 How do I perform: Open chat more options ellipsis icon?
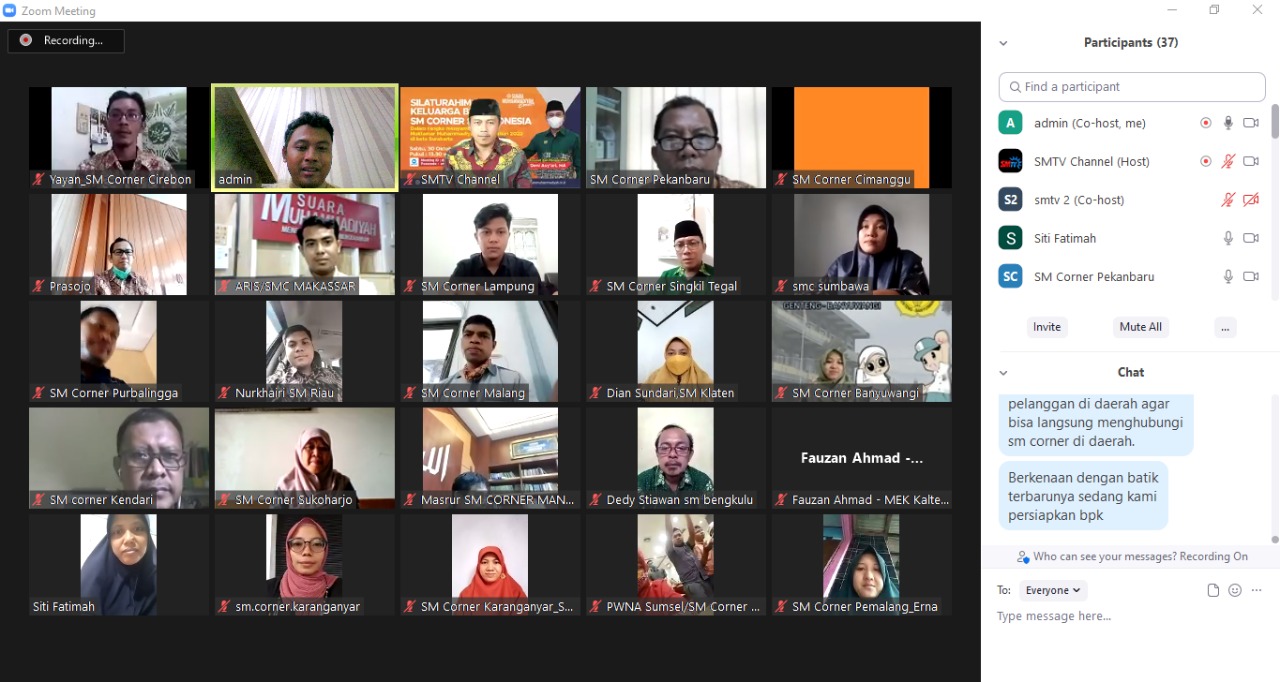click(1257, 590)
